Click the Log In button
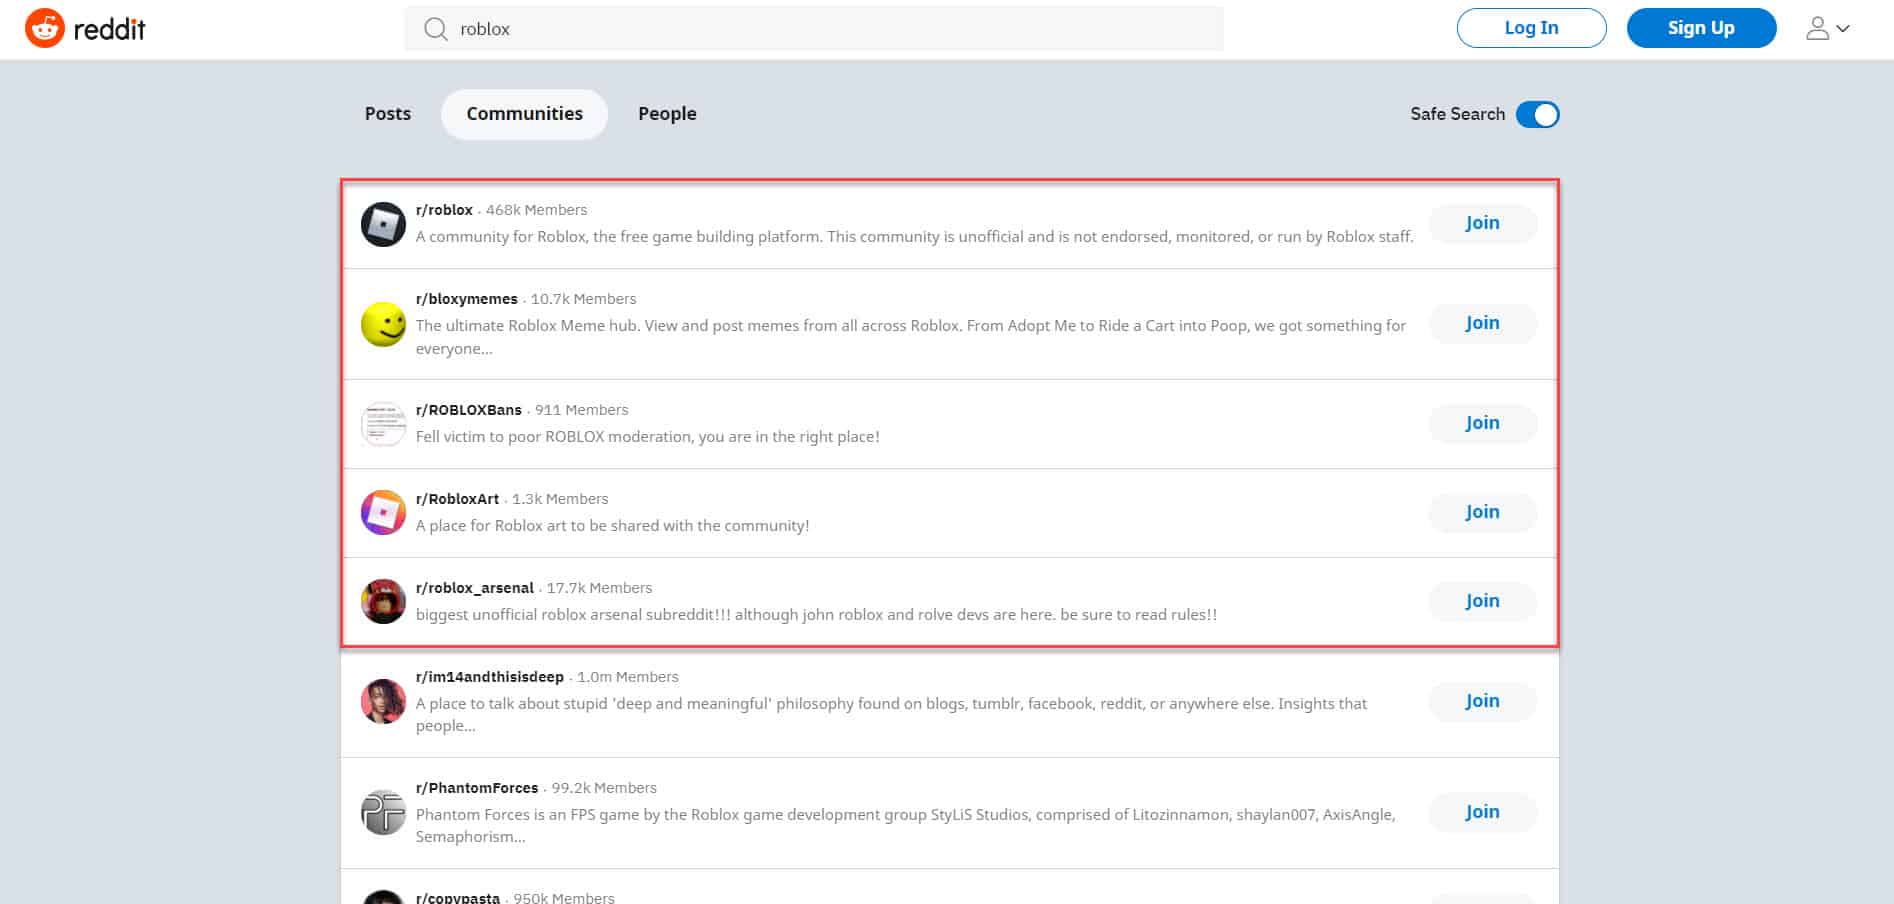The image size is (1894, 904). 1530,27
